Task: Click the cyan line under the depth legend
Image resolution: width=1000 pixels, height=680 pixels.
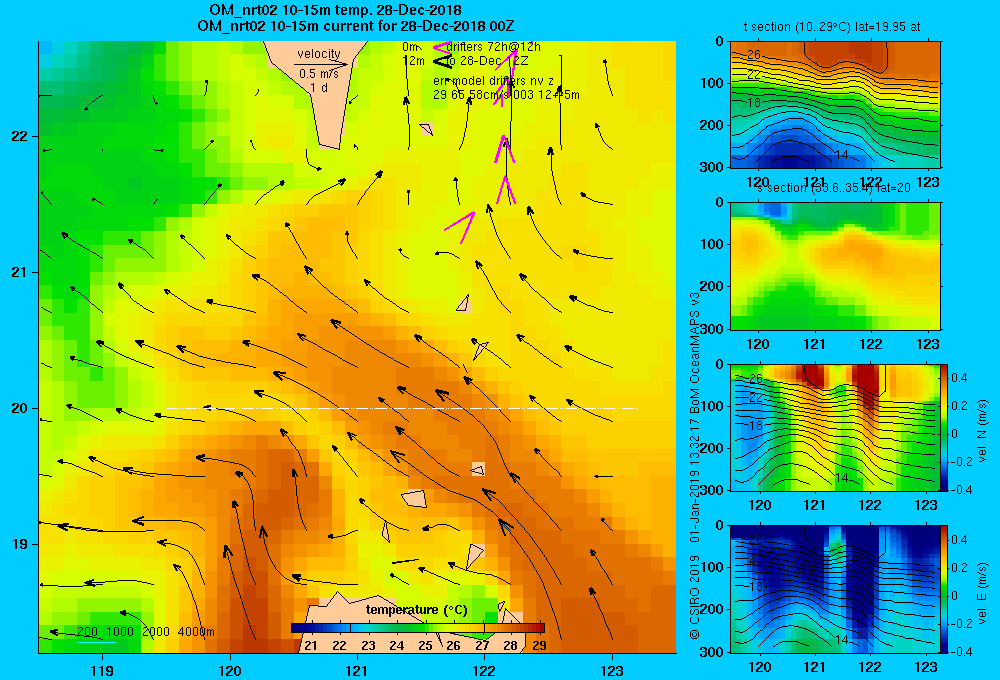Action: pos(96,642)
